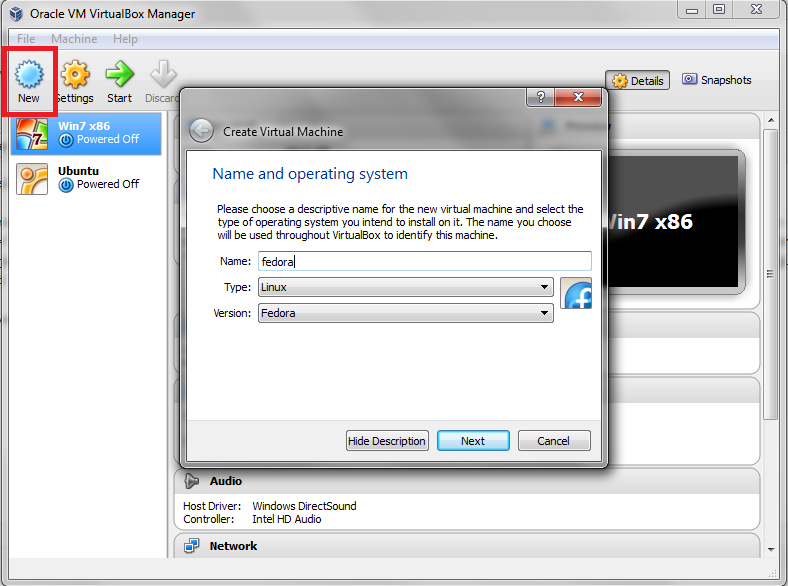The image size is (788, 586).
Task: Select Win7 x86 in machine list
Action: 86,134
